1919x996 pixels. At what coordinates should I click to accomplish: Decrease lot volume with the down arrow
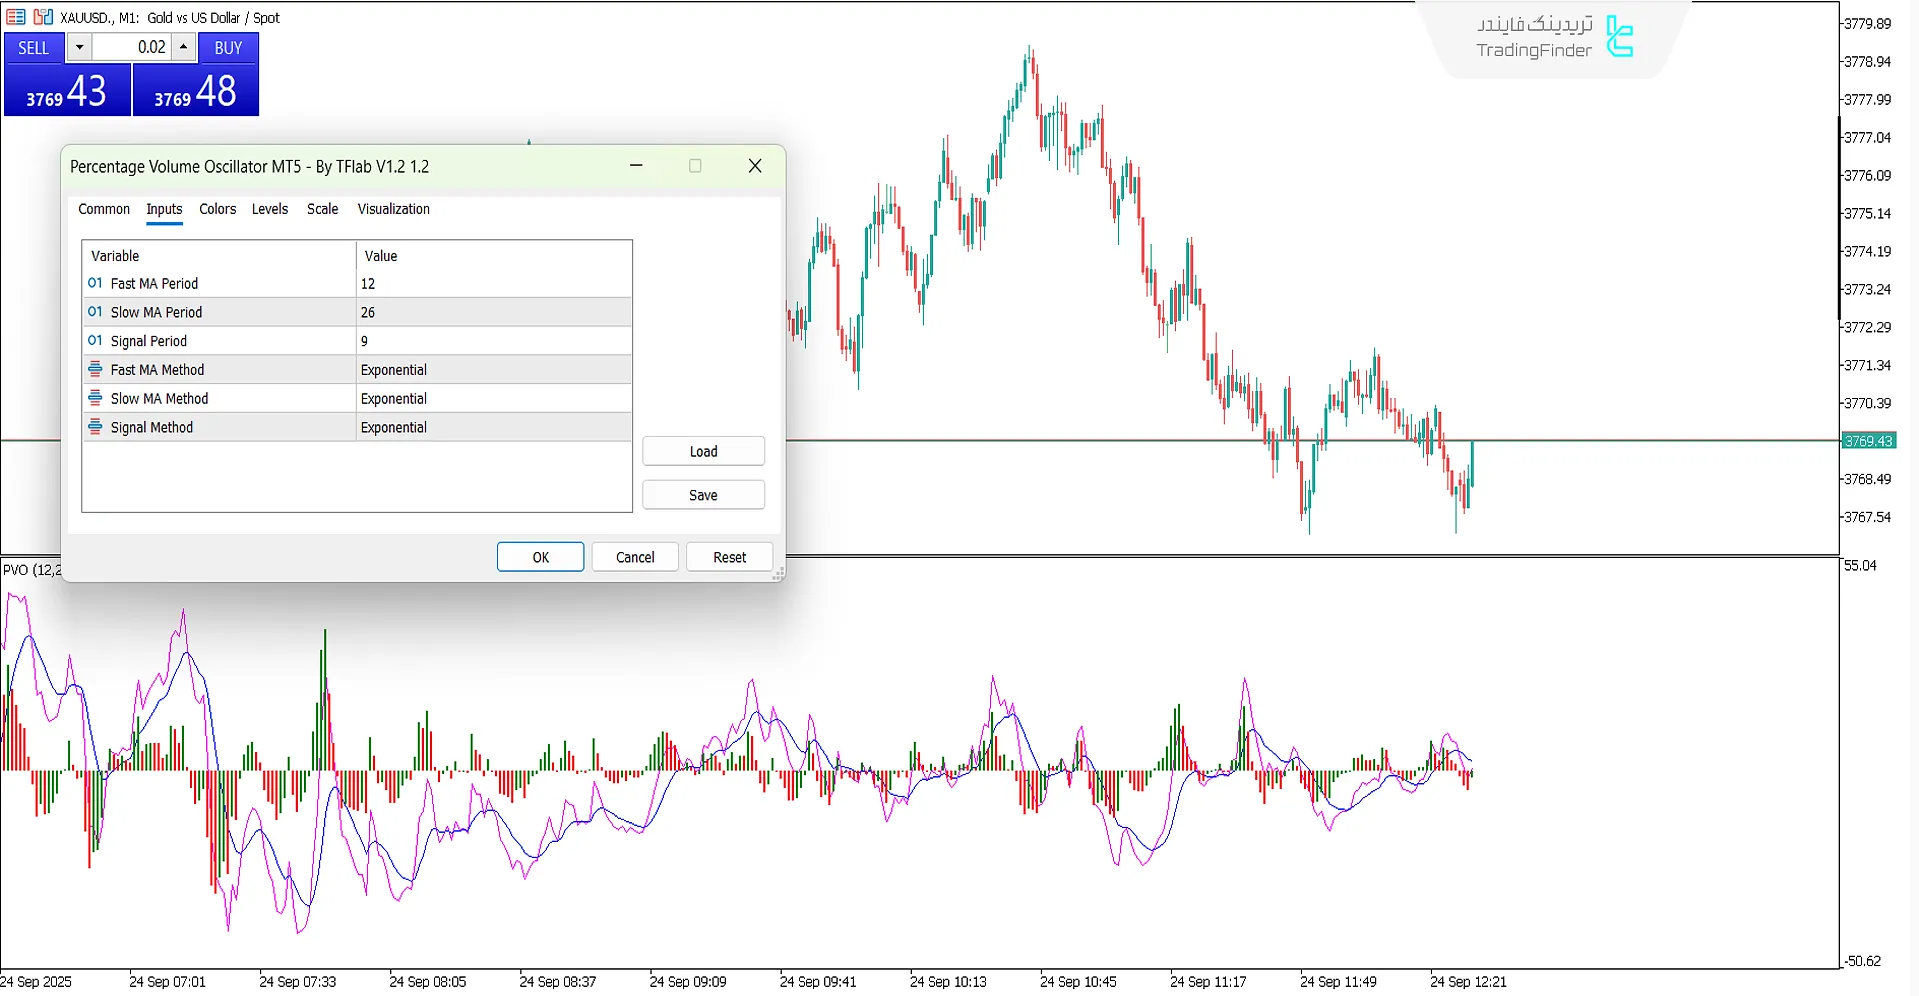[79, 47]
